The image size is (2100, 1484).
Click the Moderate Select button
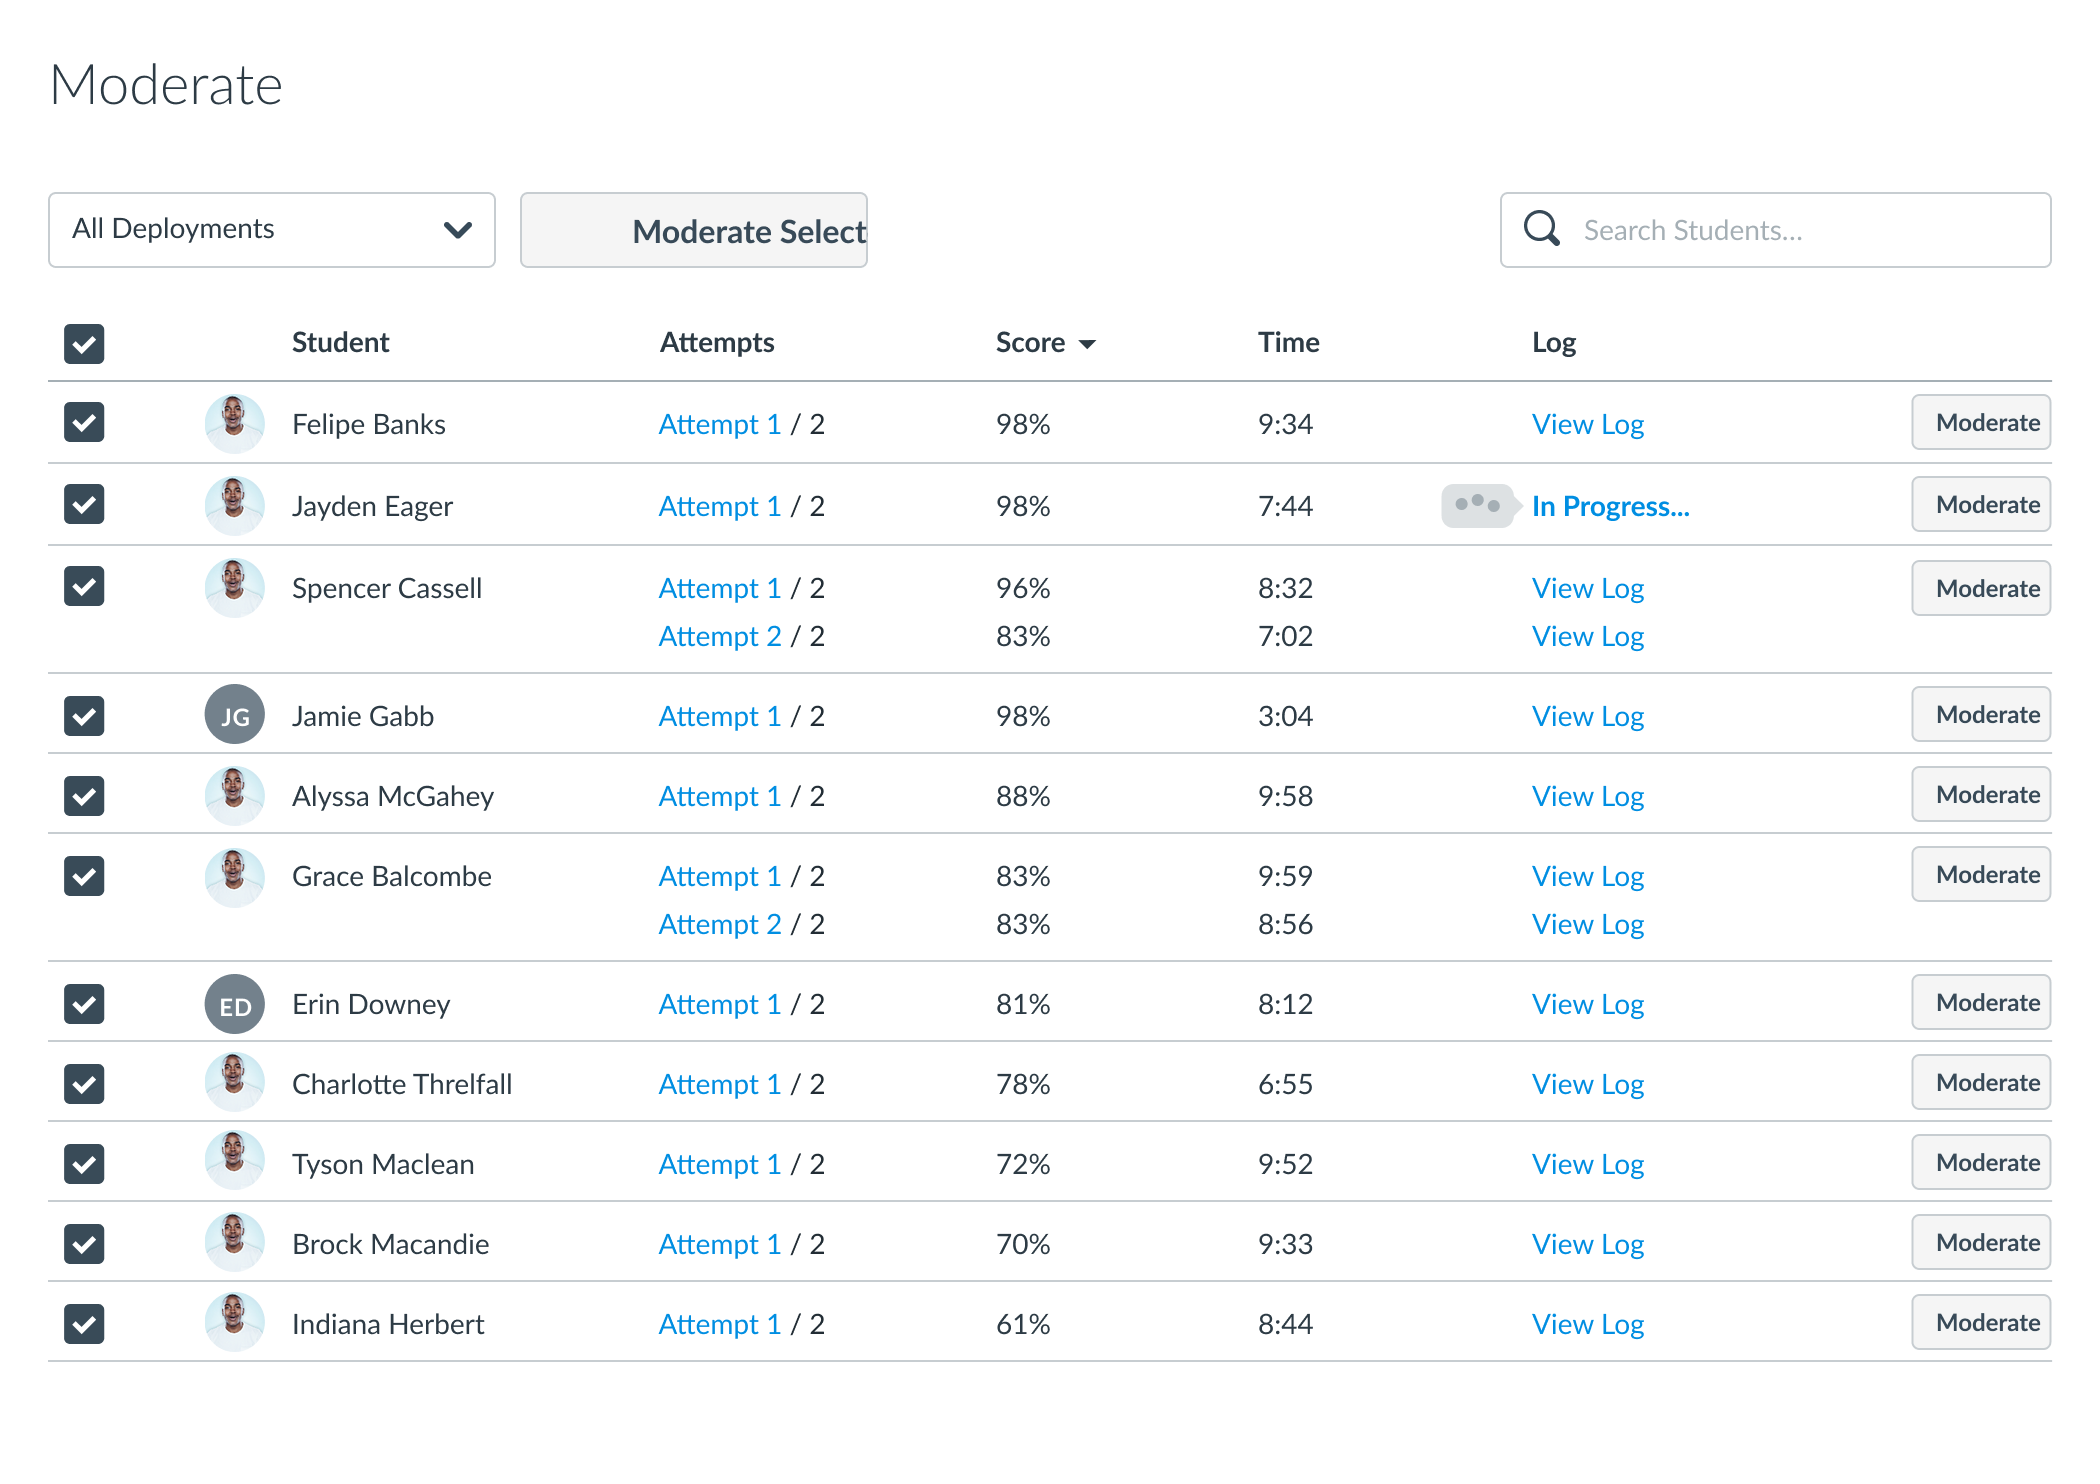pos(693,230)
